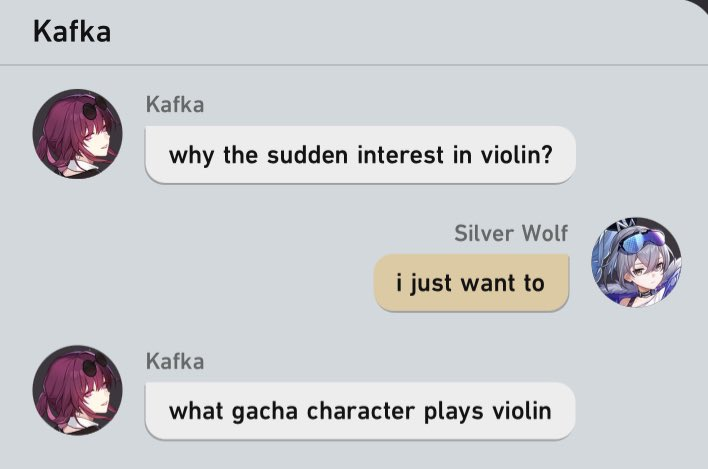Open Kafka's avatar beside the last message

click(78, 390)
